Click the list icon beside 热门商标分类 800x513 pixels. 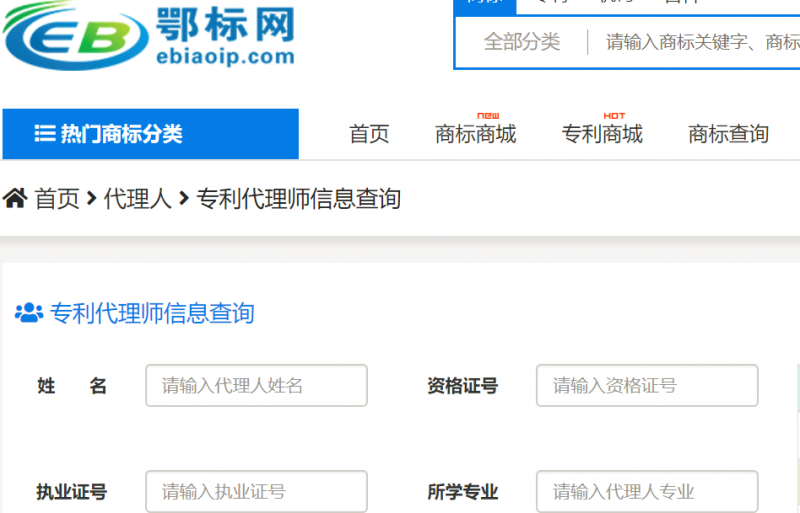click(44, 134)
